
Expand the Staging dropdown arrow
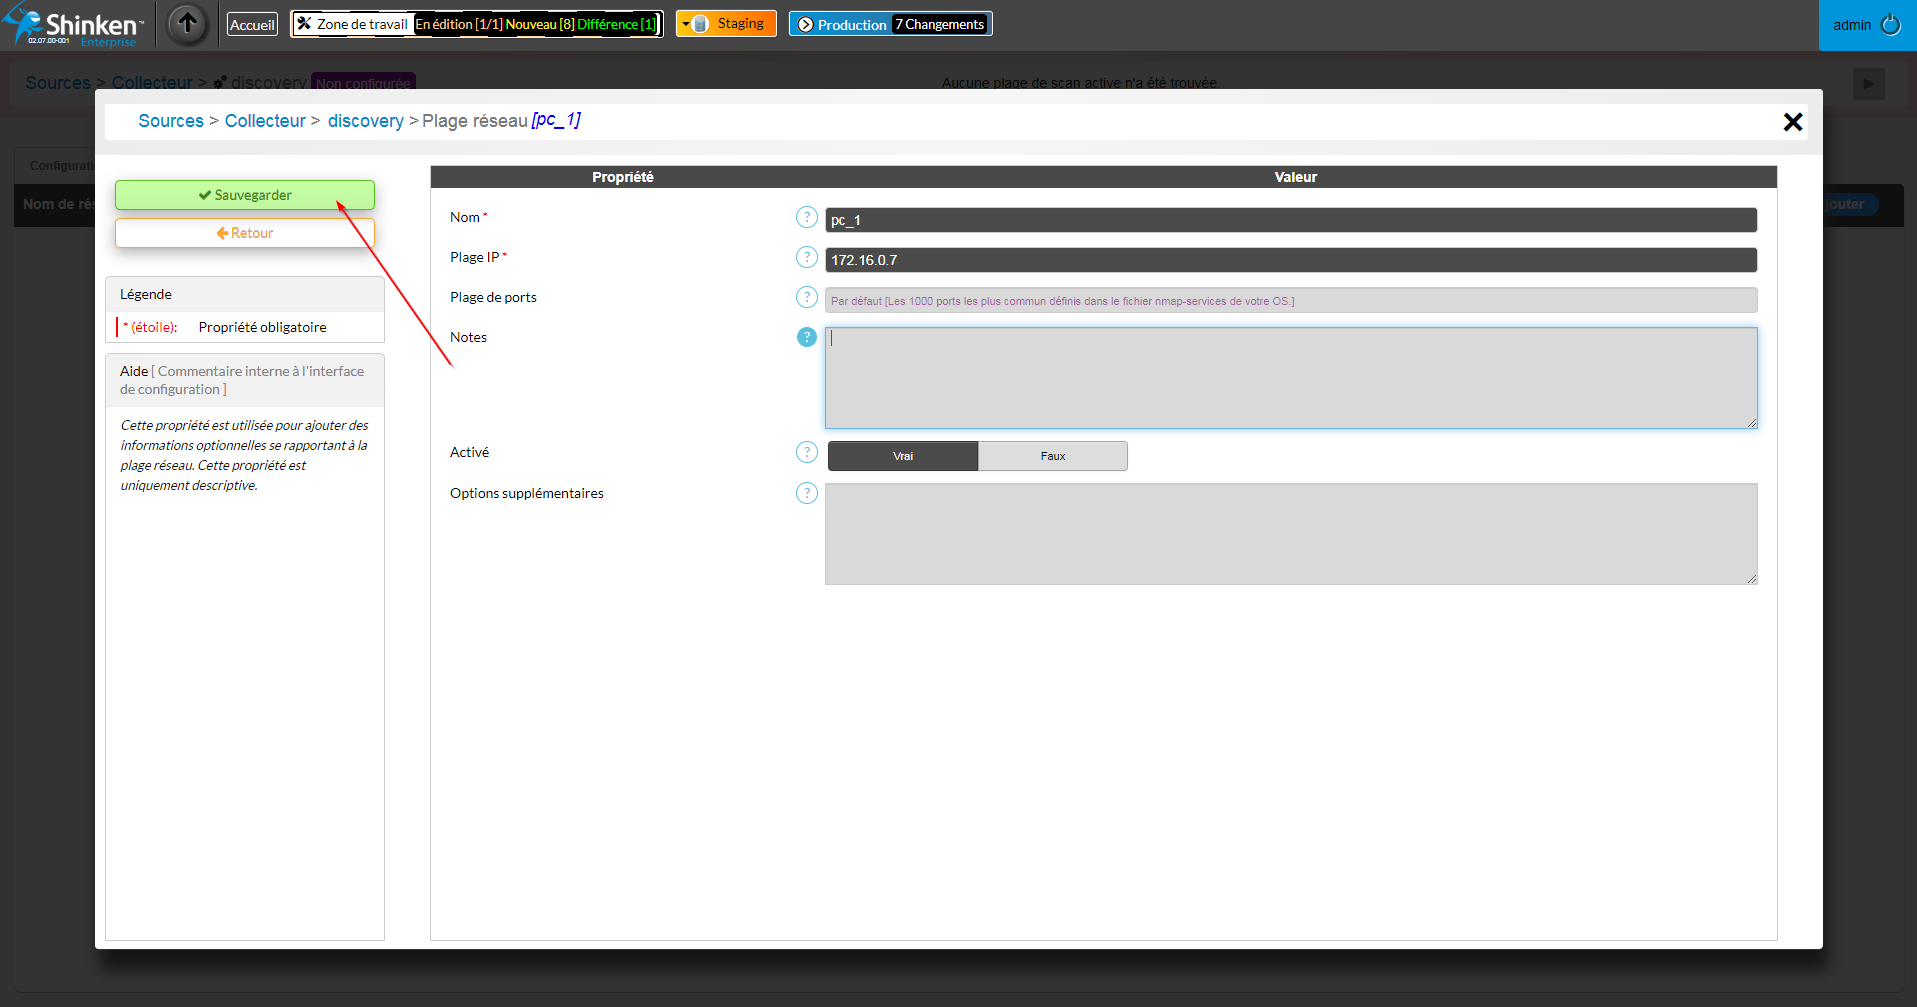coord(686,24)
